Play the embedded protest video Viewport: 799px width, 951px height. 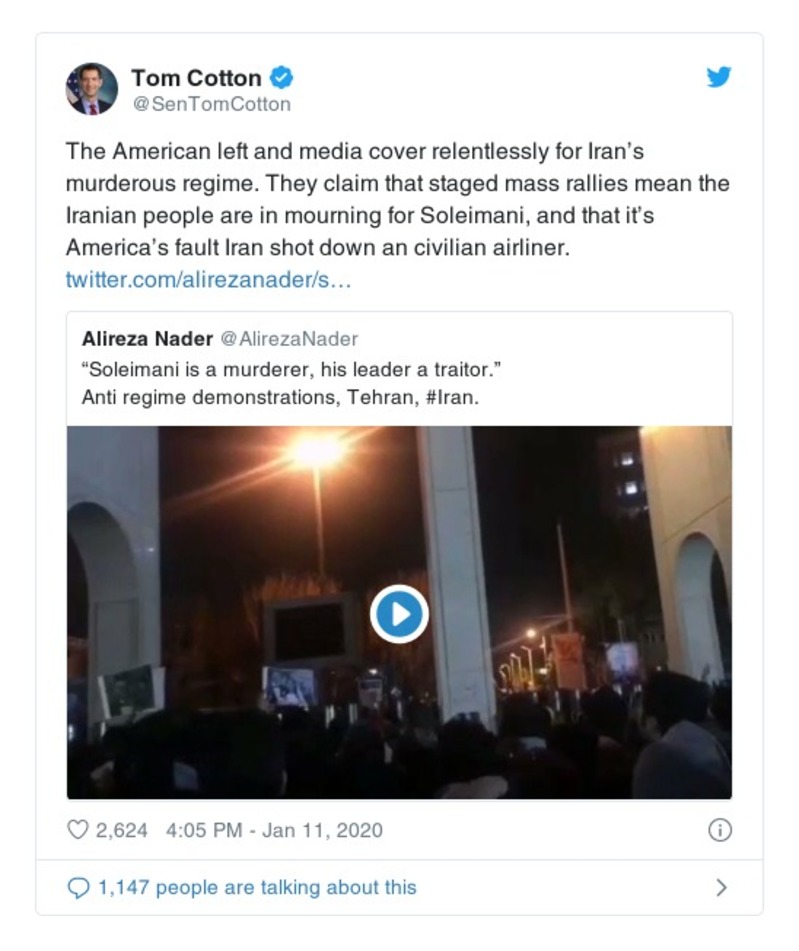399,614
